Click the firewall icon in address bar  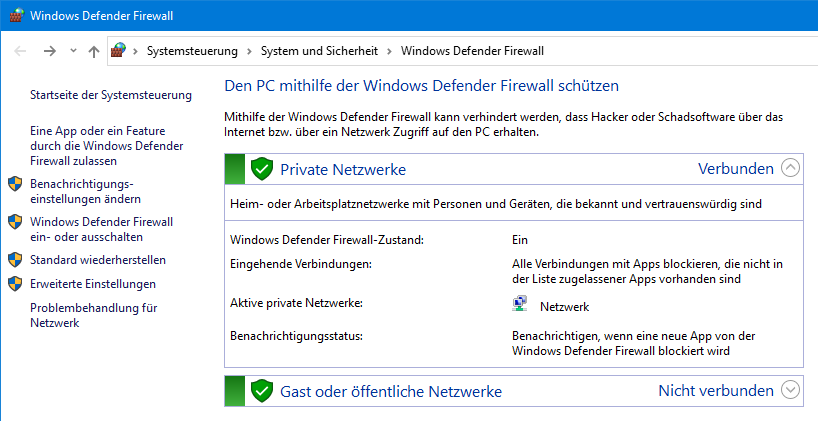(x=119, y=50)
